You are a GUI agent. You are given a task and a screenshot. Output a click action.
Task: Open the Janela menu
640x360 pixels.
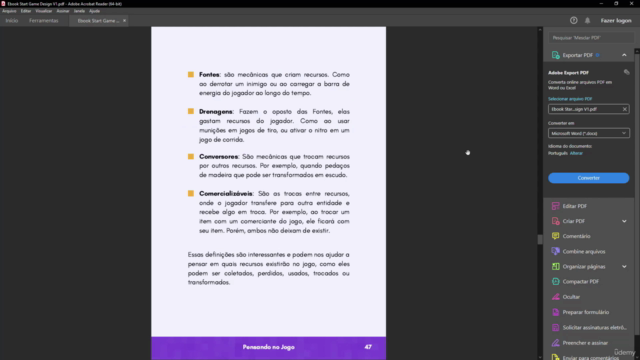(79, 11)
